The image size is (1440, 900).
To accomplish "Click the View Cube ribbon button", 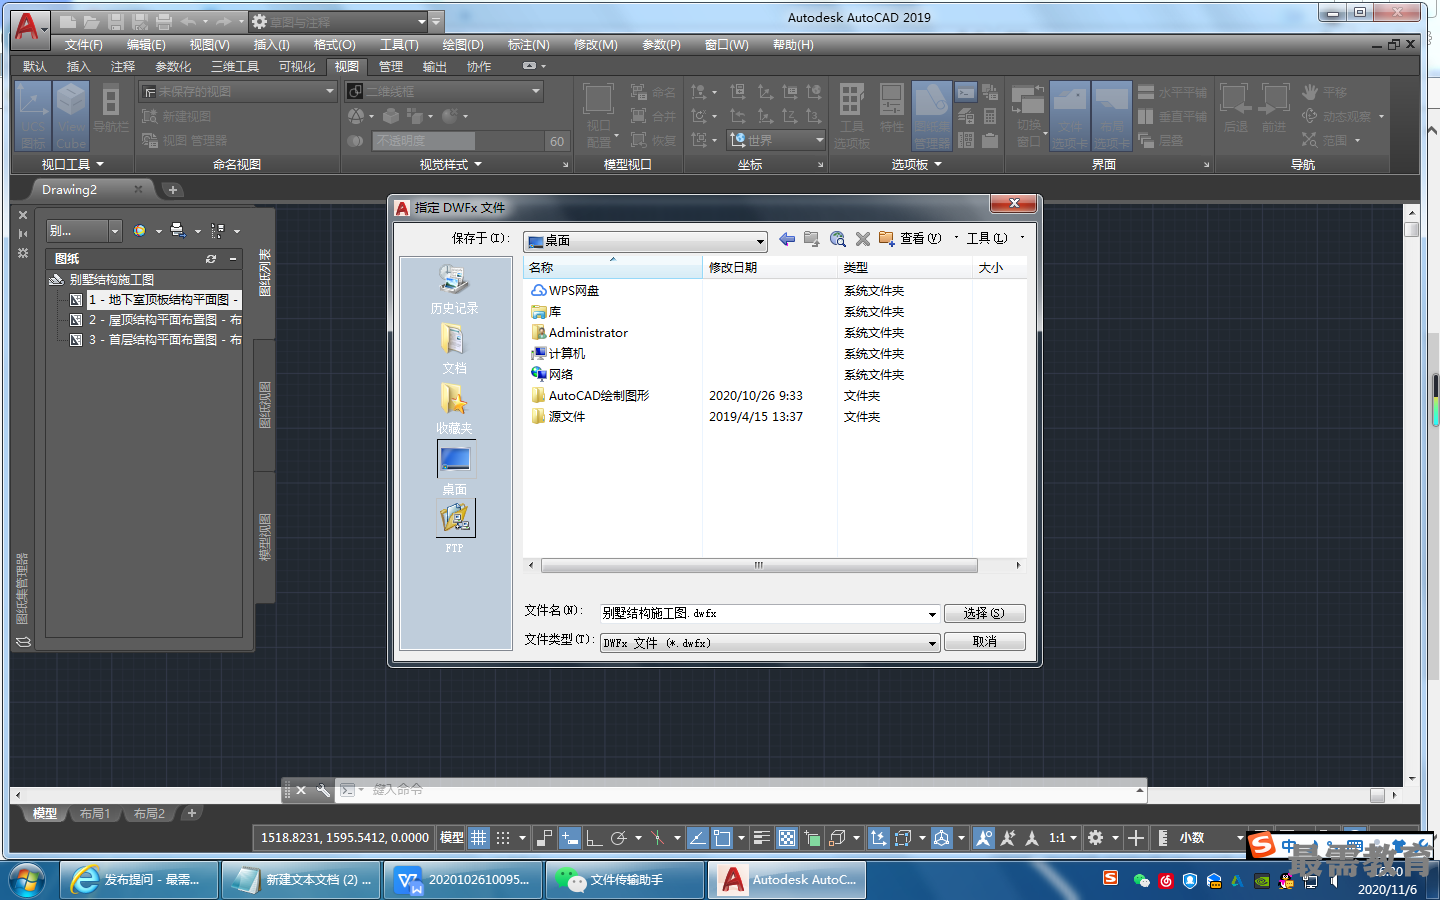I will pyautogui.click(x=71, y=116).
